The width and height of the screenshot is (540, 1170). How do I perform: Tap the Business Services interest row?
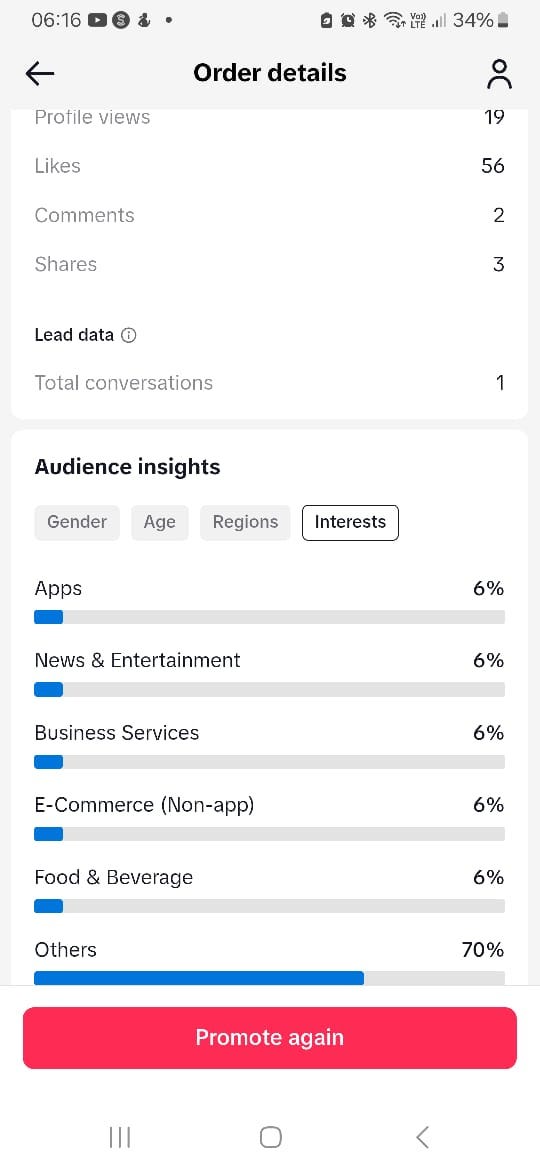click(x=269, y=744)
